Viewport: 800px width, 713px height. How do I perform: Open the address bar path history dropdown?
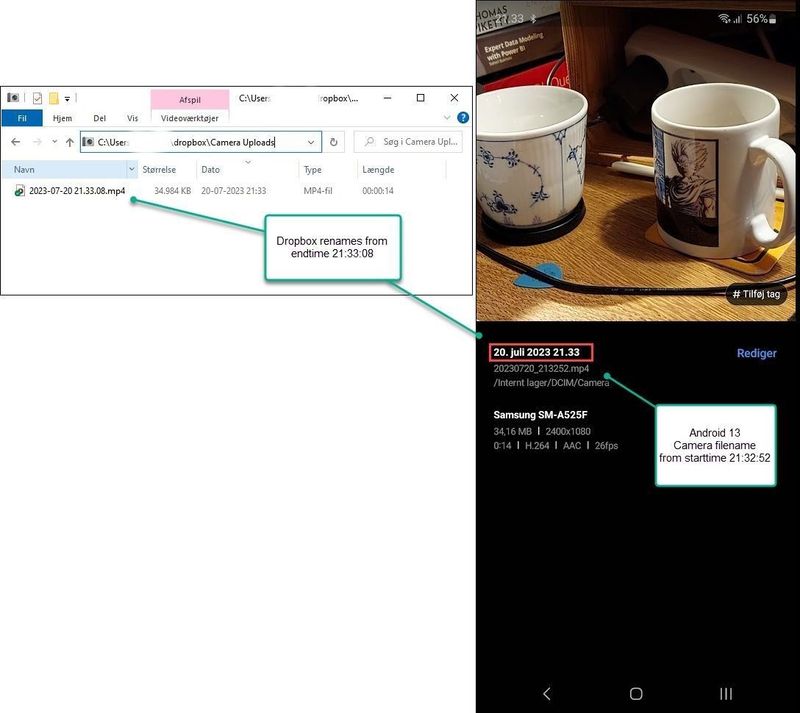click(x=311, y=142)
